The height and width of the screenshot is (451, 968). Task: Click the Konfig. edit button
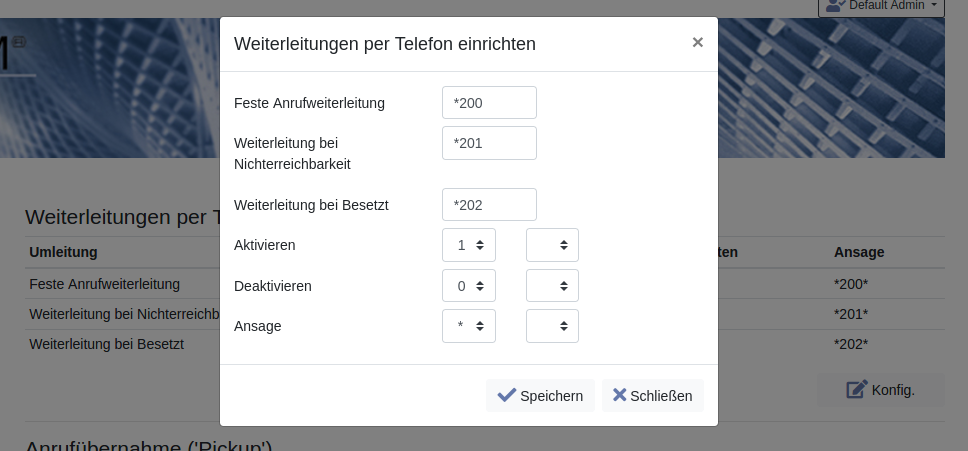click(x=880, y=389)
